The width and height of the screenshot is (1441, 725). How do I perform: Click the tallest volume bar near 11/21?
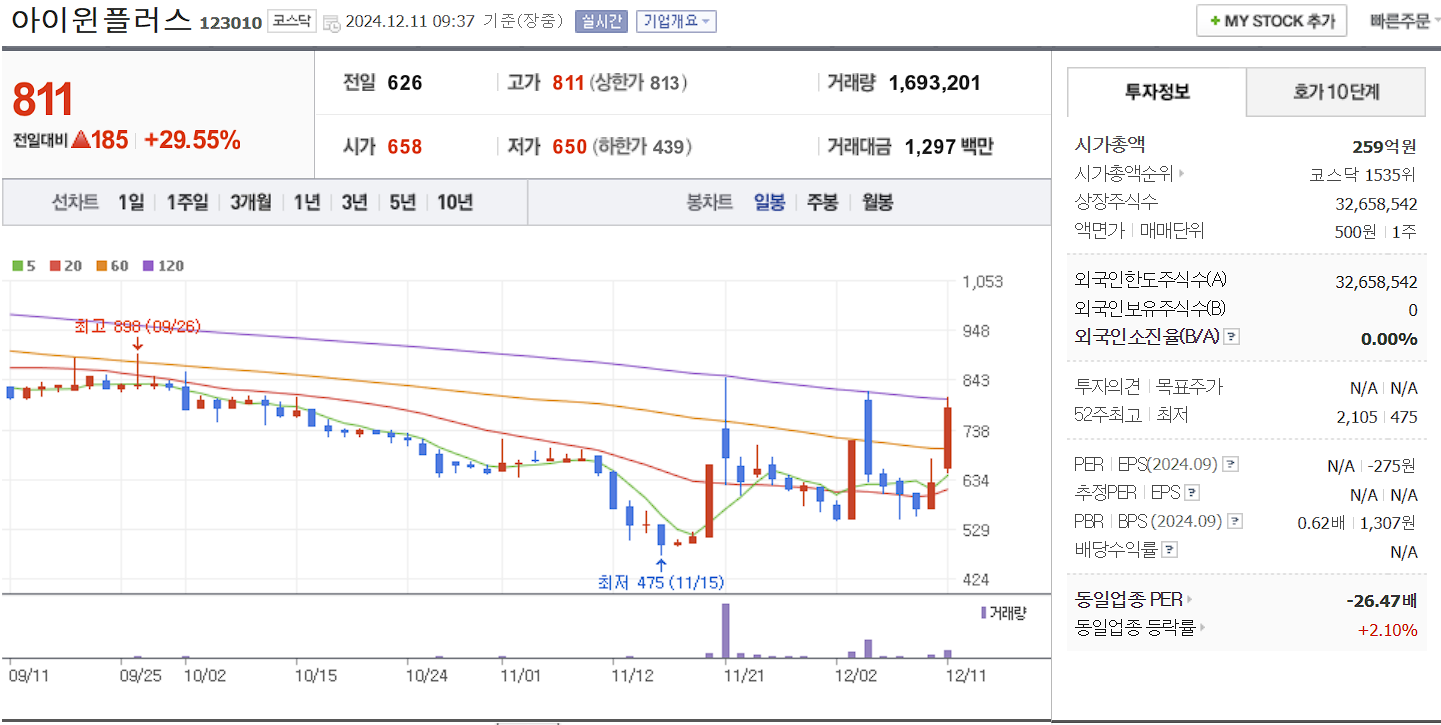pyautogui.click(x=726, y=631)
